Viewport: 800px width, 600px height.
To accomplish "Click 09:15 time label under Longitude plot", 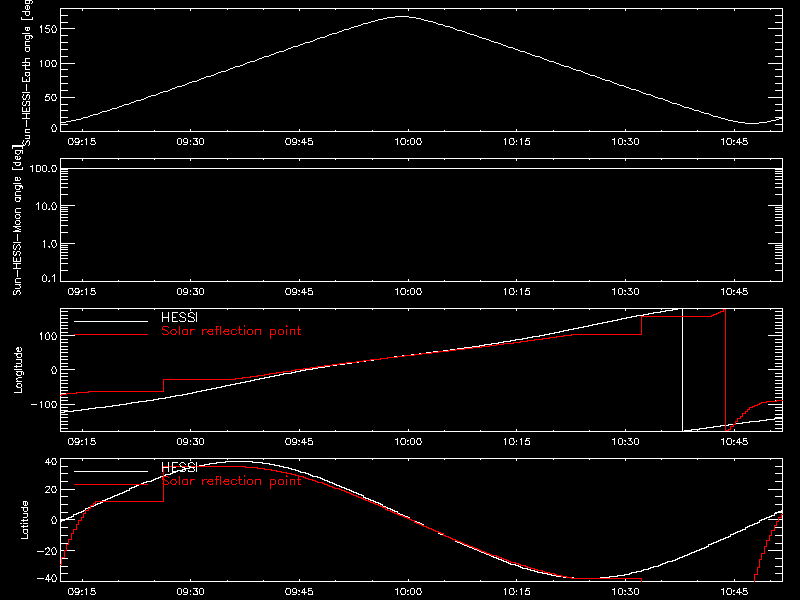I will 82,441.
